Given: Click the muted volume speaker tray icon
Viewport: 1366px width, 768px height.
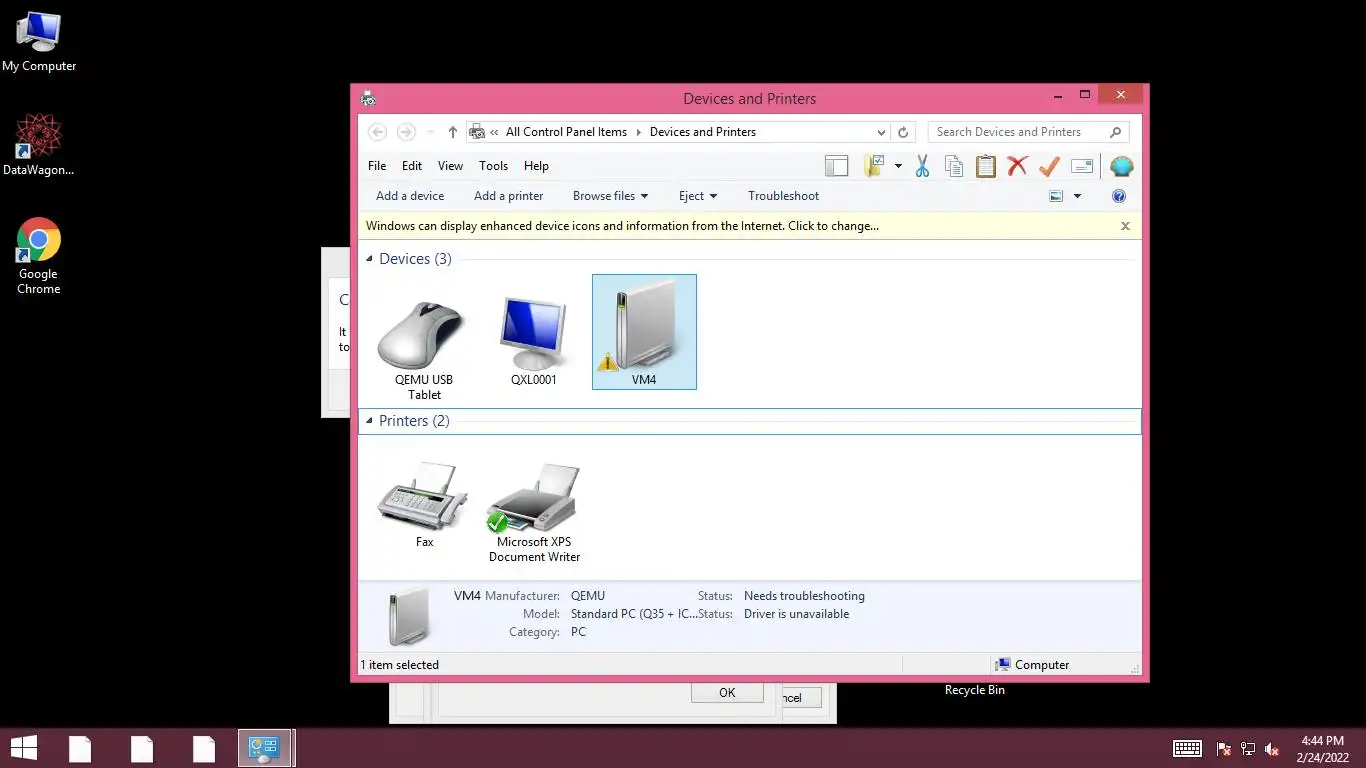Looking at the screenshot, I should click(x=1272, y=749).
